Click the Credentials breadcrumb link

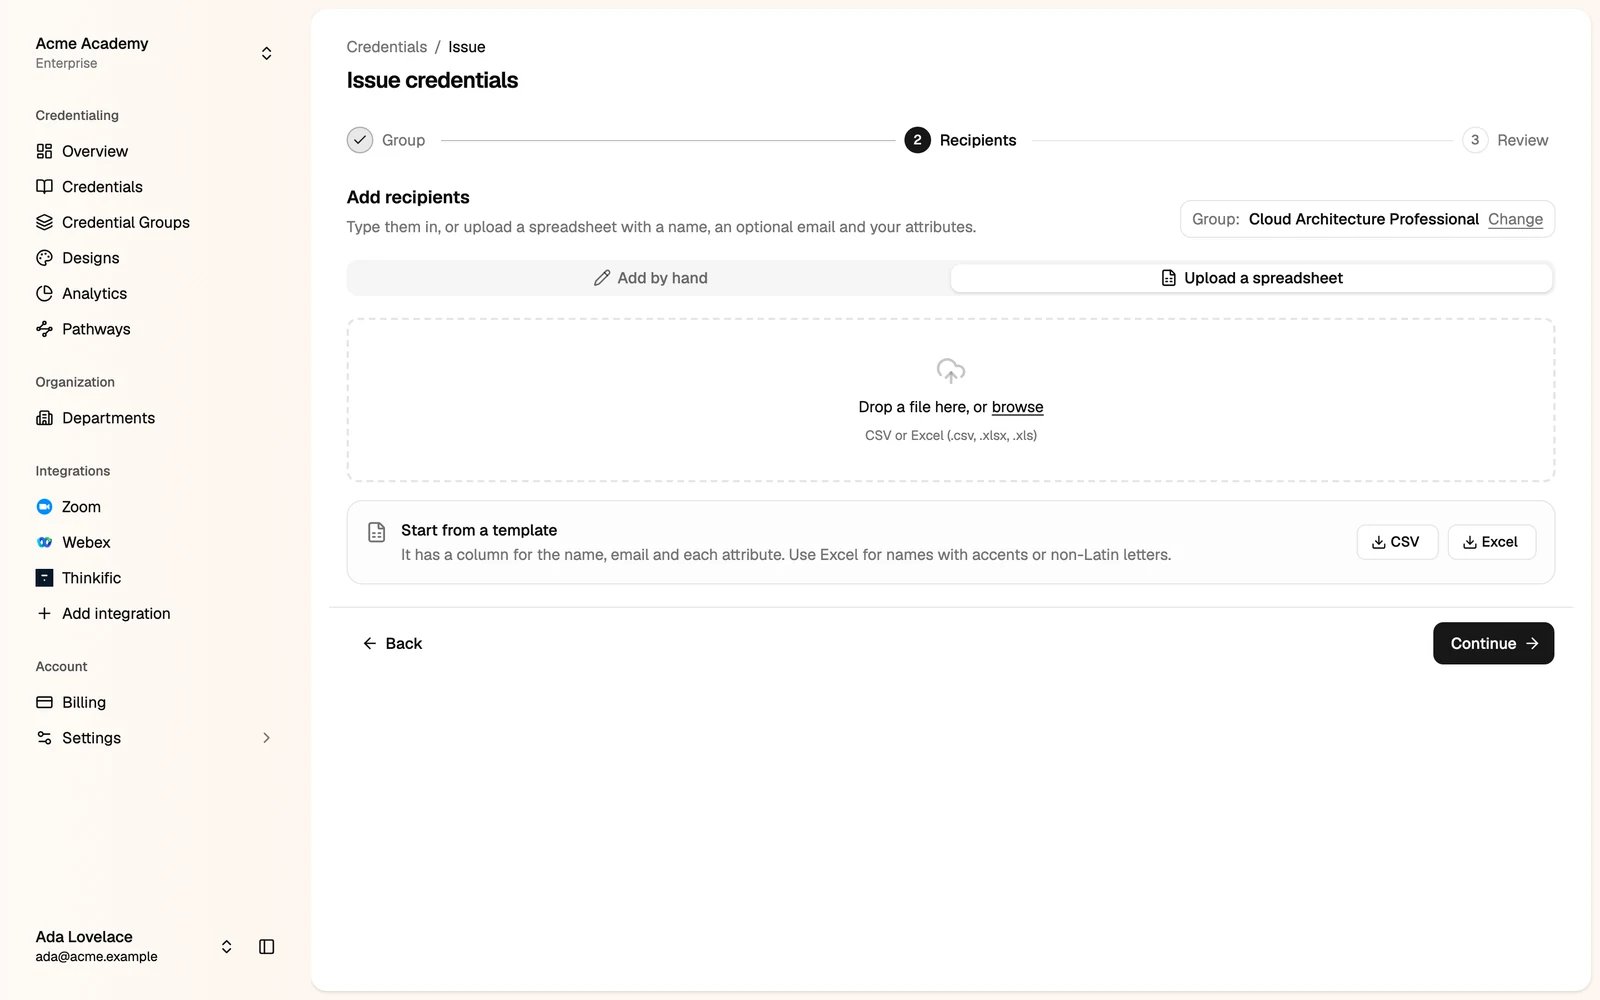click(387, 47)
